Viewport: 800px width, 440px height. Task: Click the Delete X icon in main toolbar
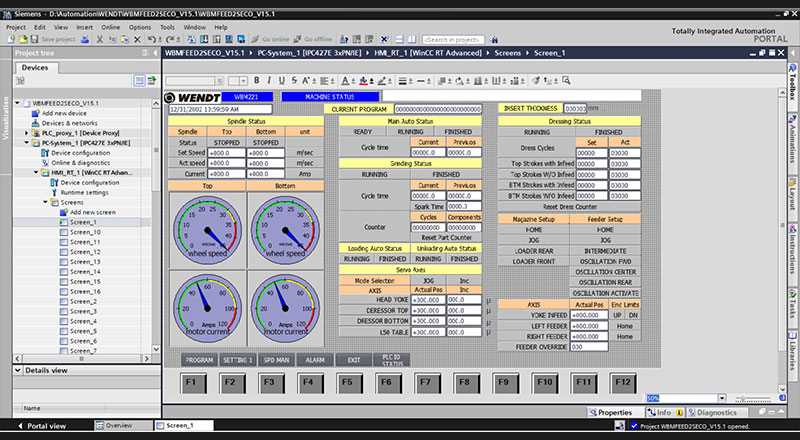coord(137,39)
